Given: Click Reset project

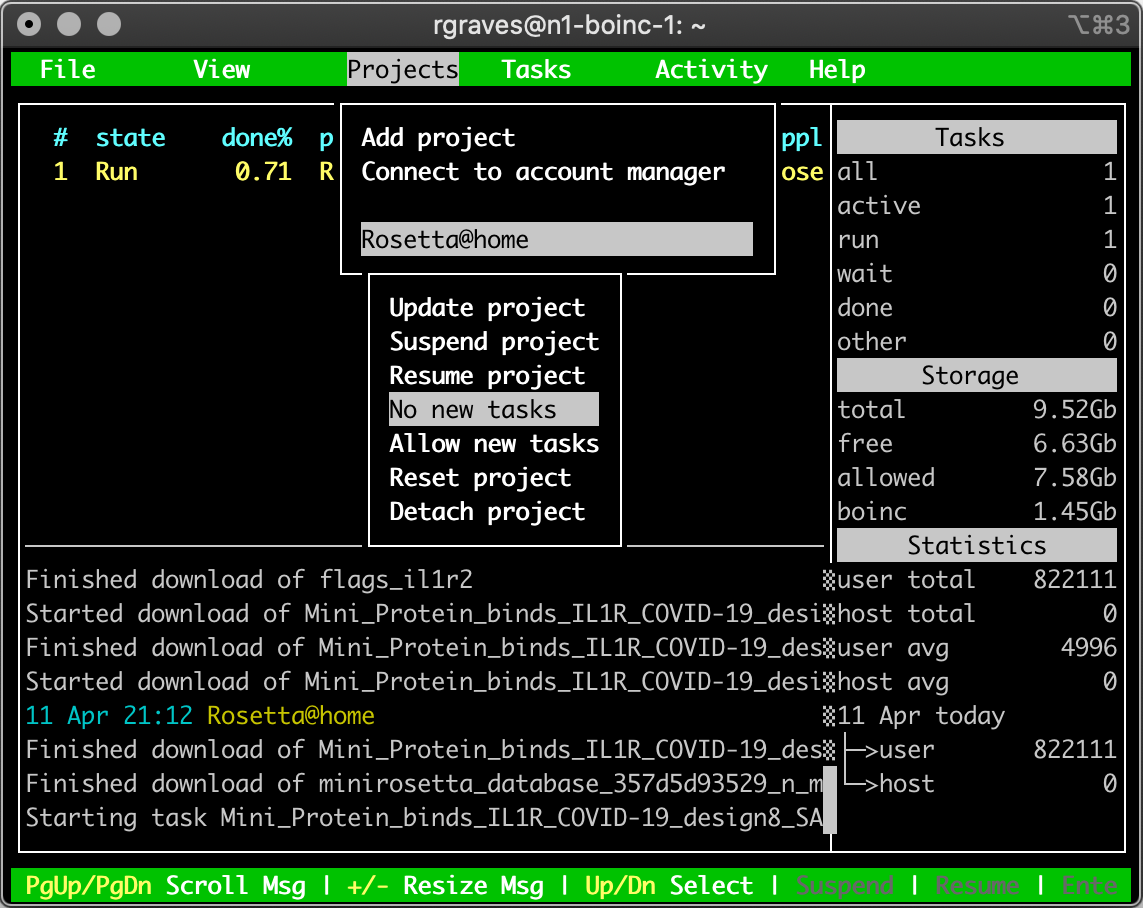Looking at the screenshot, I should coord(480,478).
